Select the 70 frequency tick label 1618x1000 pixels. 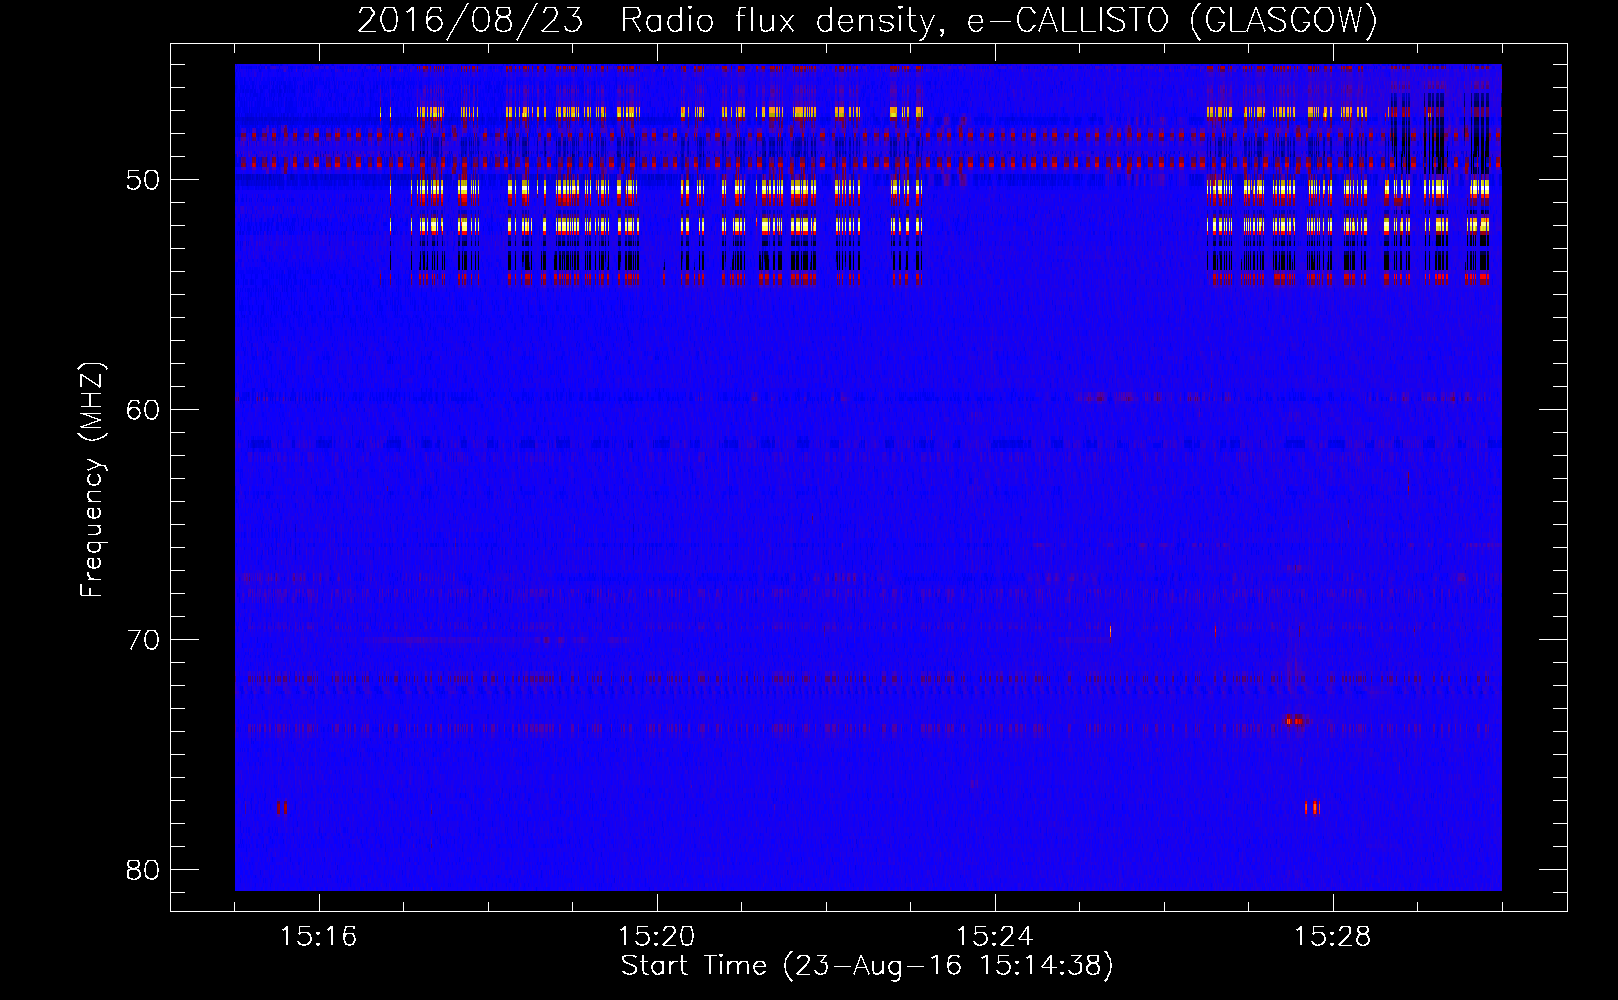143,640
